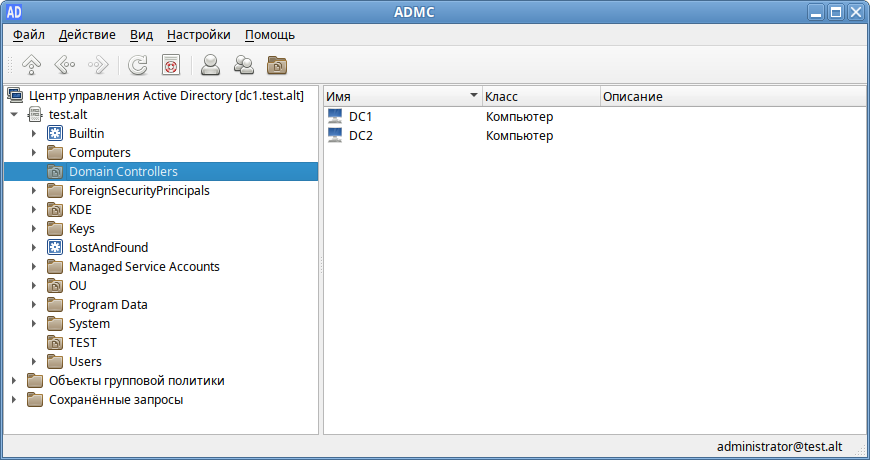
Task: Open the Настройки menu
Action: [197, 34]
